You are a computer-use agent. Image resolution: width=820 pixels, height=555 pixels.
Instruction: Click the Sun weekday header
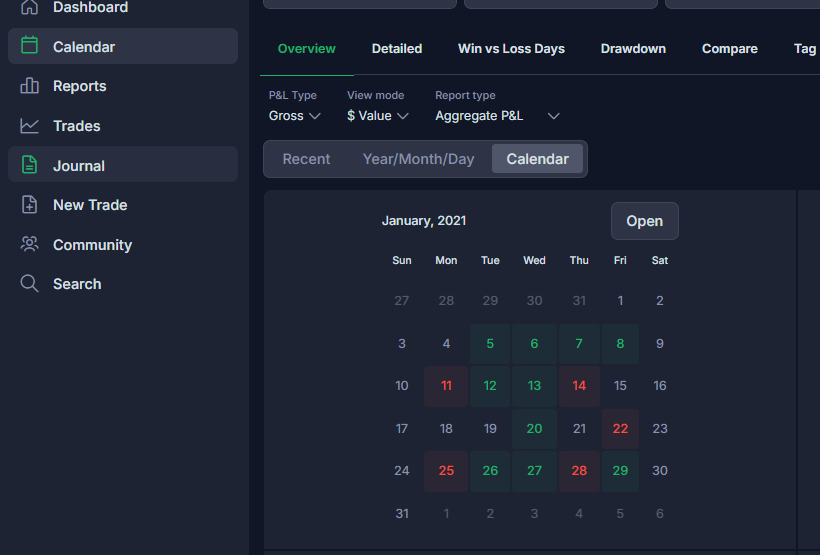[x=402, y=260]
